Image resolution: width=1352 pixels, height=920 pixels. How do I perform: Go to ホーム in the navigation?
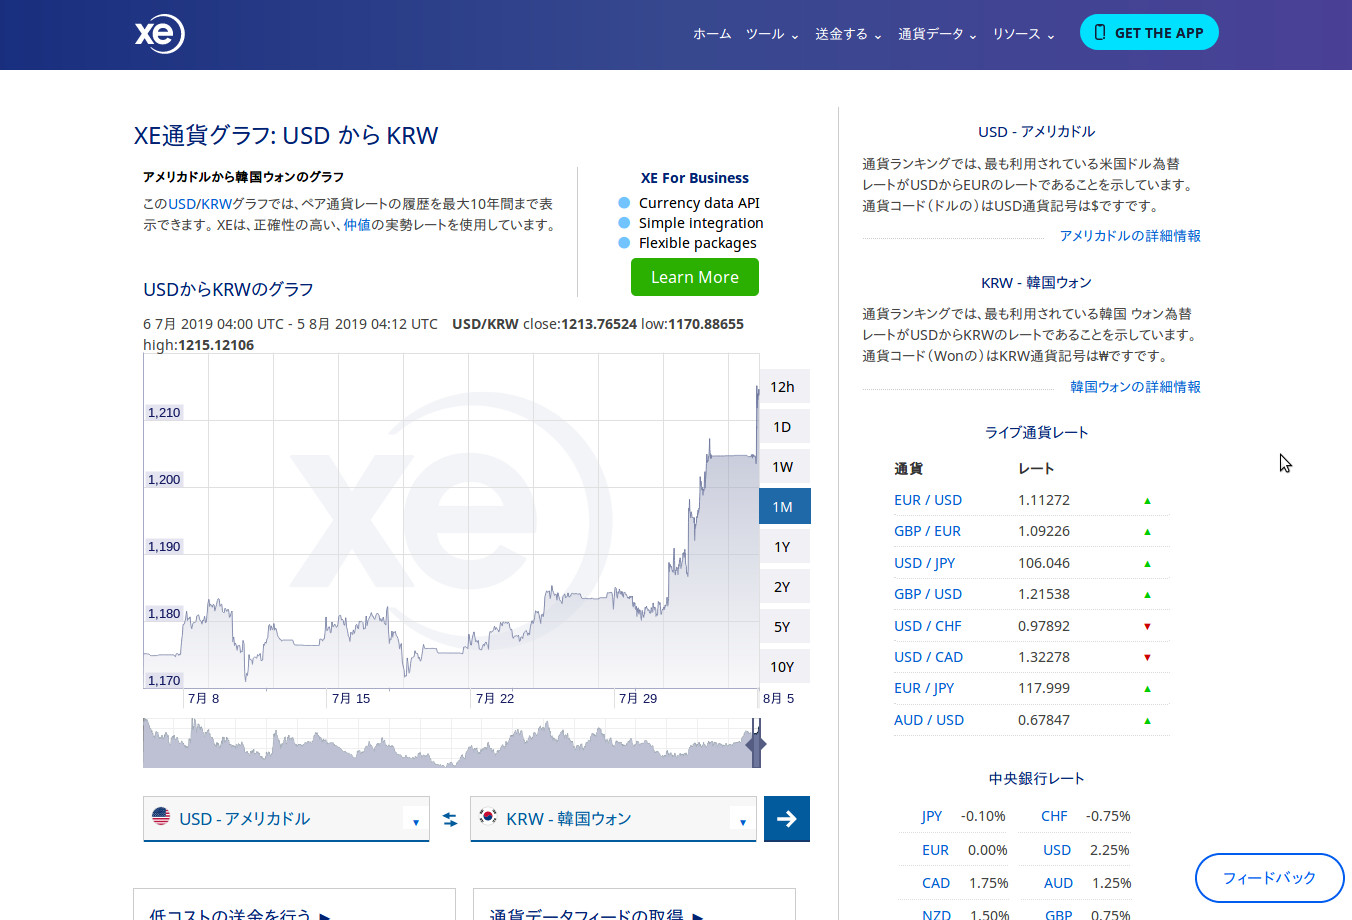click(x=712, y=34)
